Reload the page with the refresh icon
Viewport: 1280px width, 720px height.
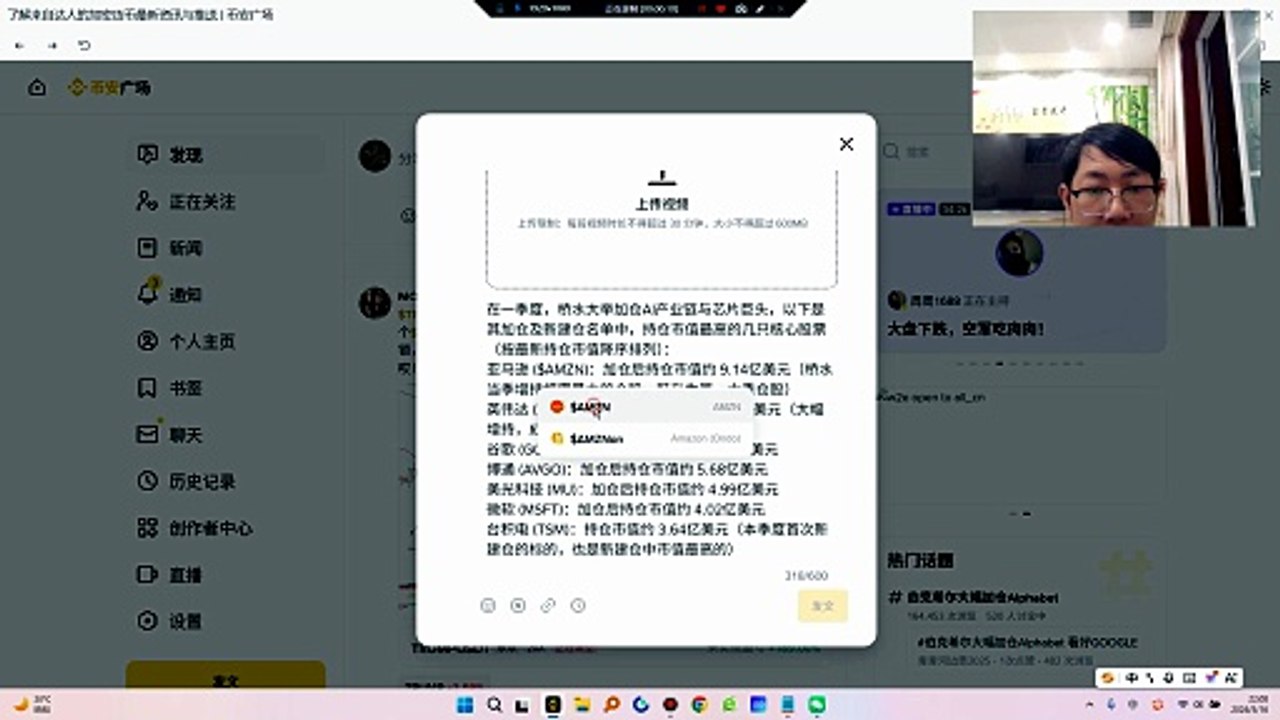click(x=84, y=46)
